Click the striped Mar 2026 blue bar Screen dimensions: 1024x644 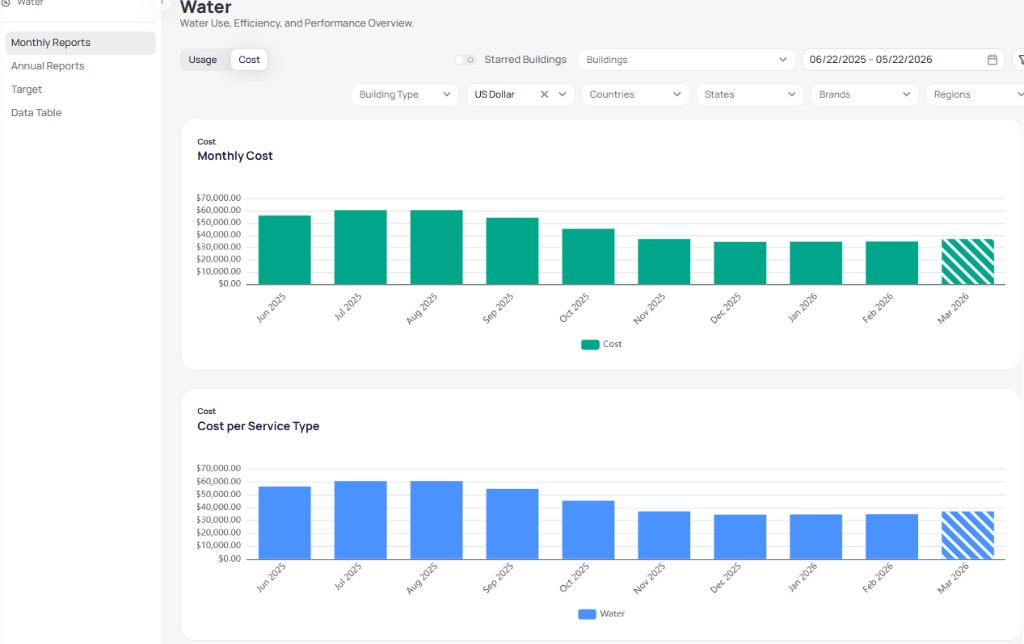pyautogui.click(x=967, y=535)
